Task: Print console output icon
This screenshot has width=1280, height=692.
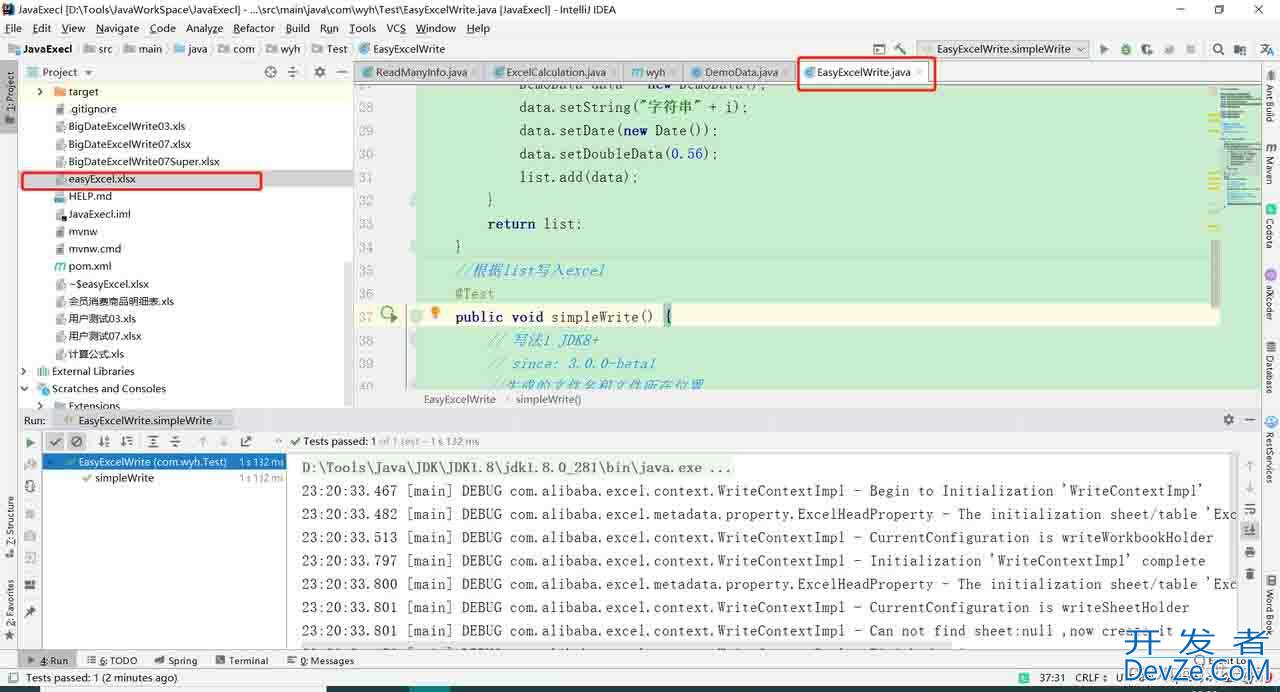Action: pyautogui.click(x=1250, y=552)
